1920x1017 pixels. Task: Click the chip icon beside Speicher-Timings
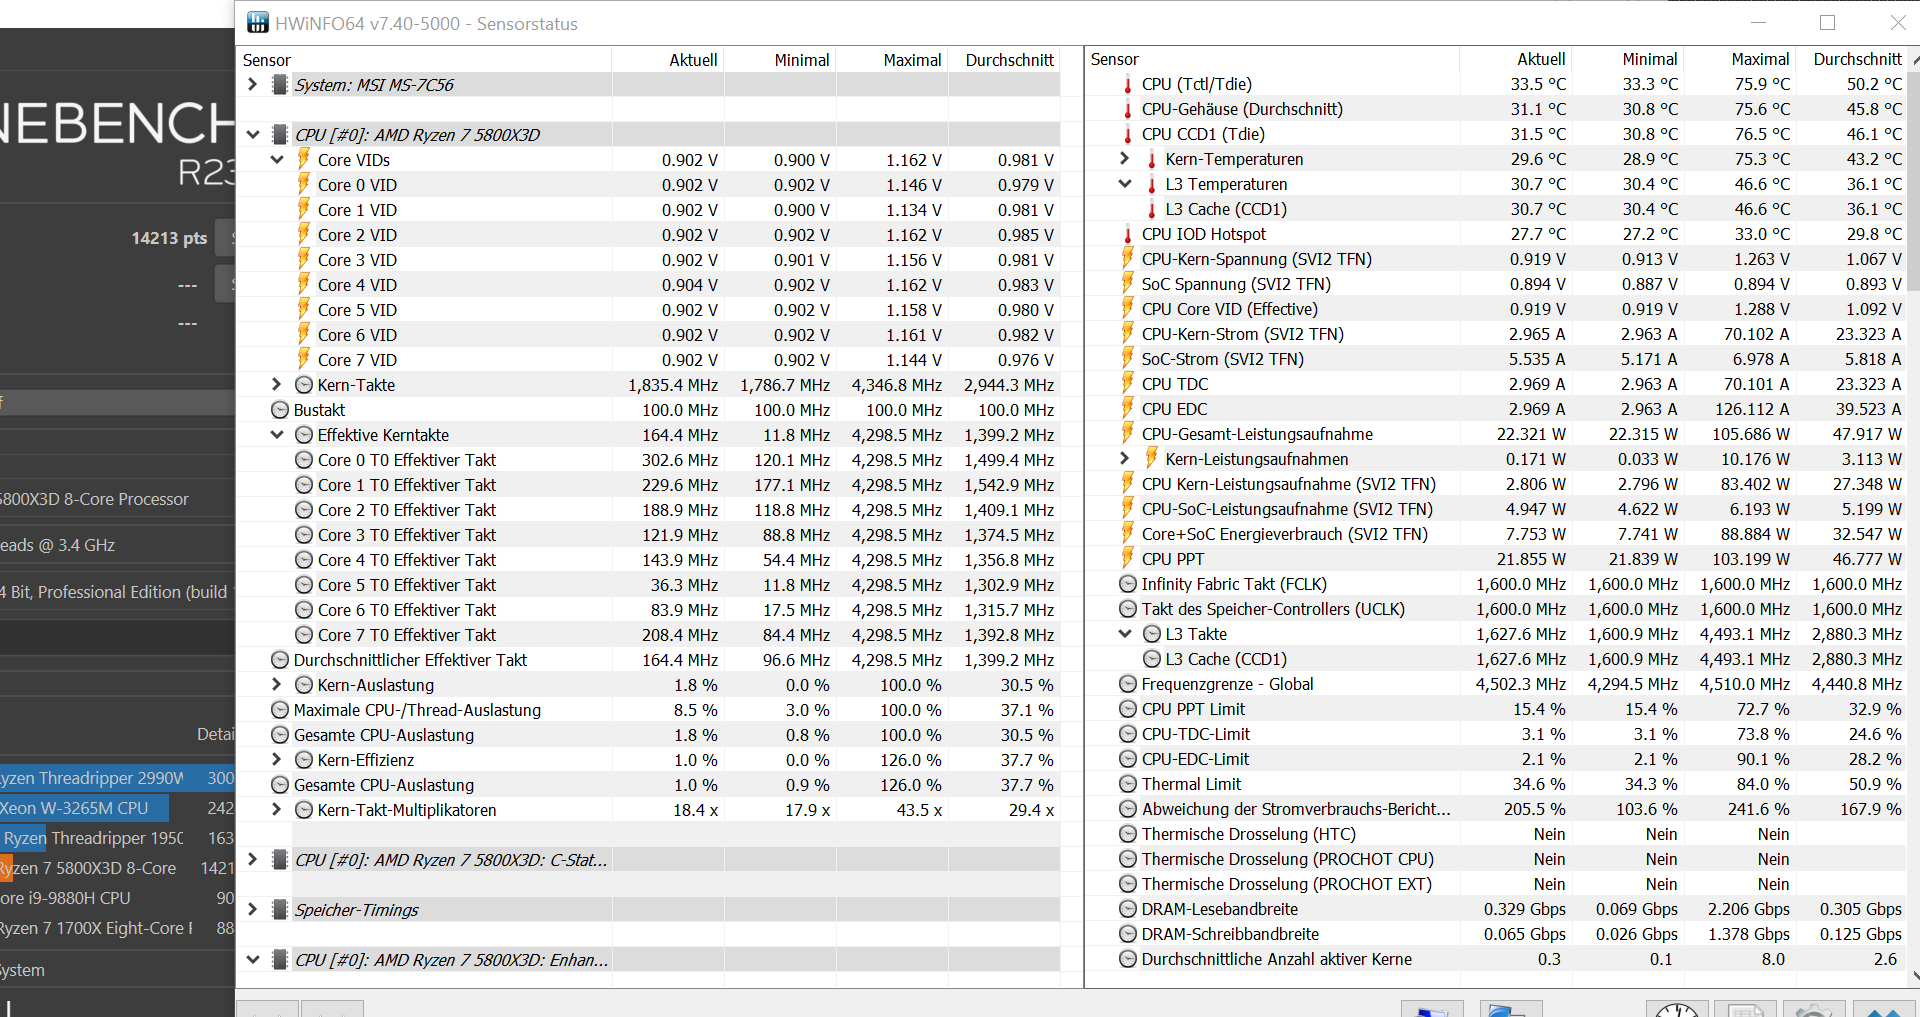click(x=280, y=910)
